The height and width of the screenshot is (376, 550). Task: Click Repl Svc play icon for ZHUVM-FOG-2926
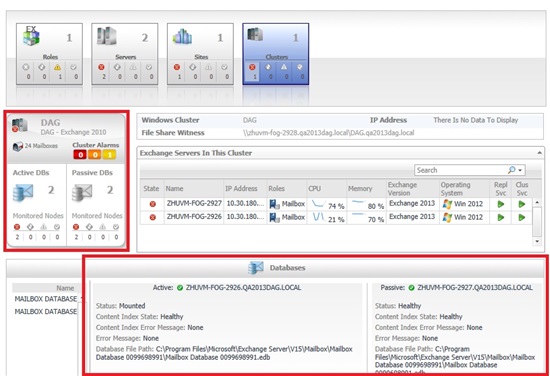pyautogui.click(x=501, y=217)
